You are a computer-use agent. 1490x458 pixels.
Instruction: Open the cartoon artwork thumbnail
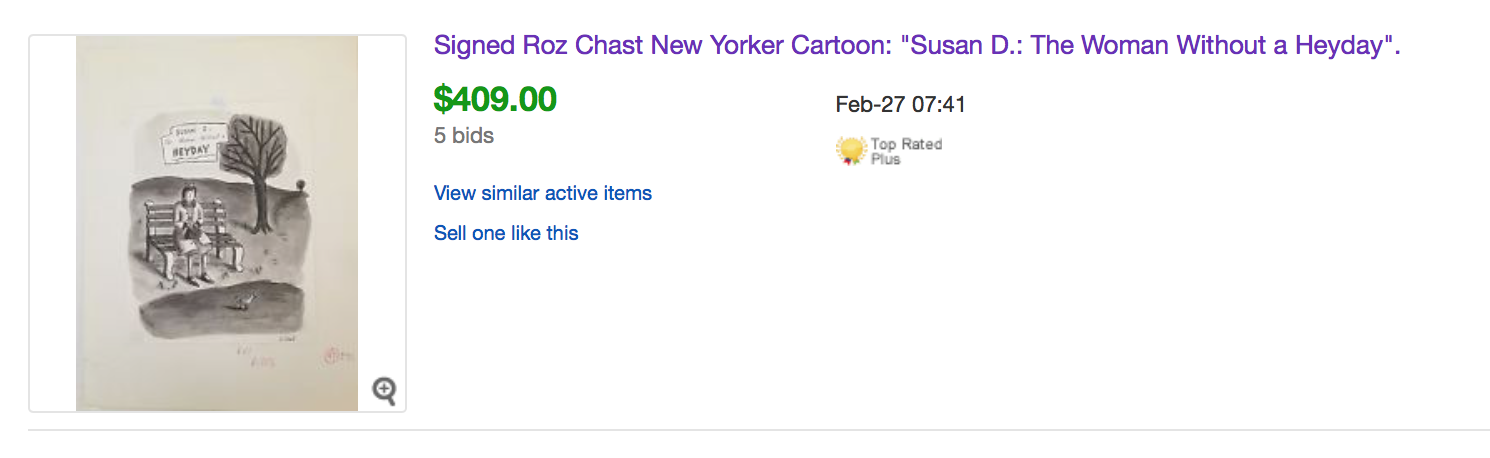point(217,223)
